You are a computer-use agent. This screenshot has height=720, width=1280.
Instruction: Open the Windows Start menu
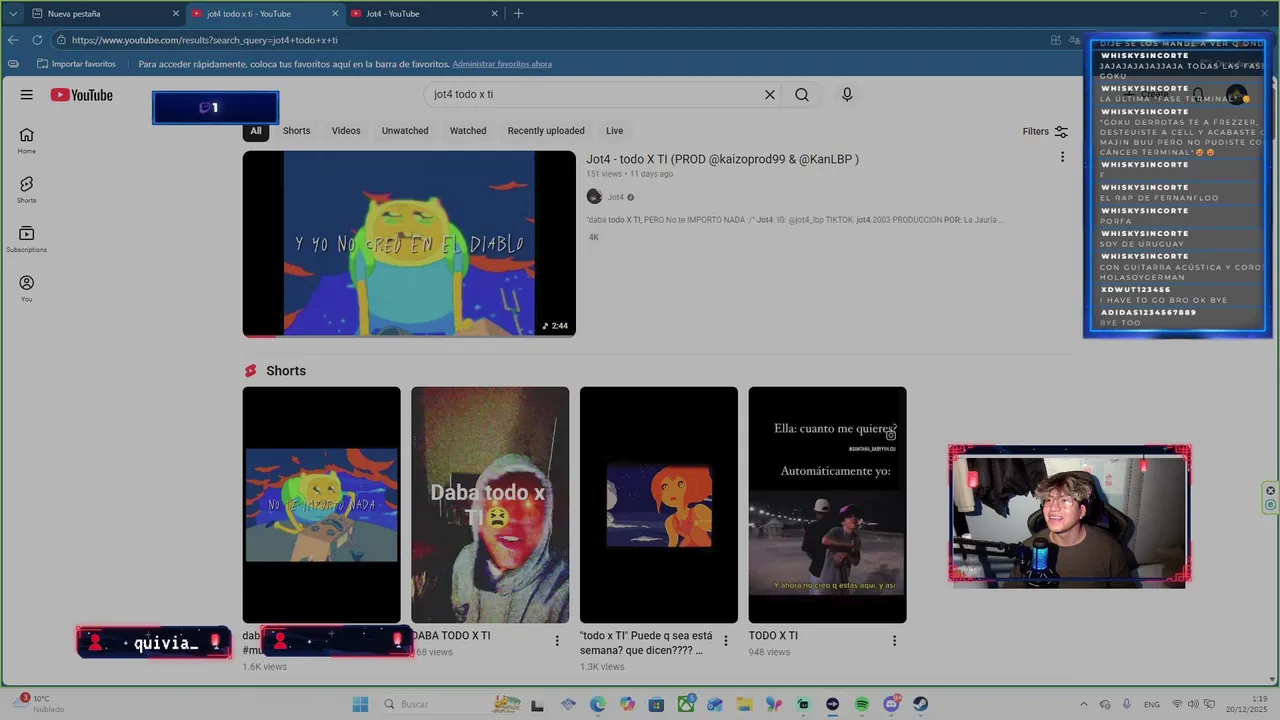pyautogui.click(x=360, y=704)
